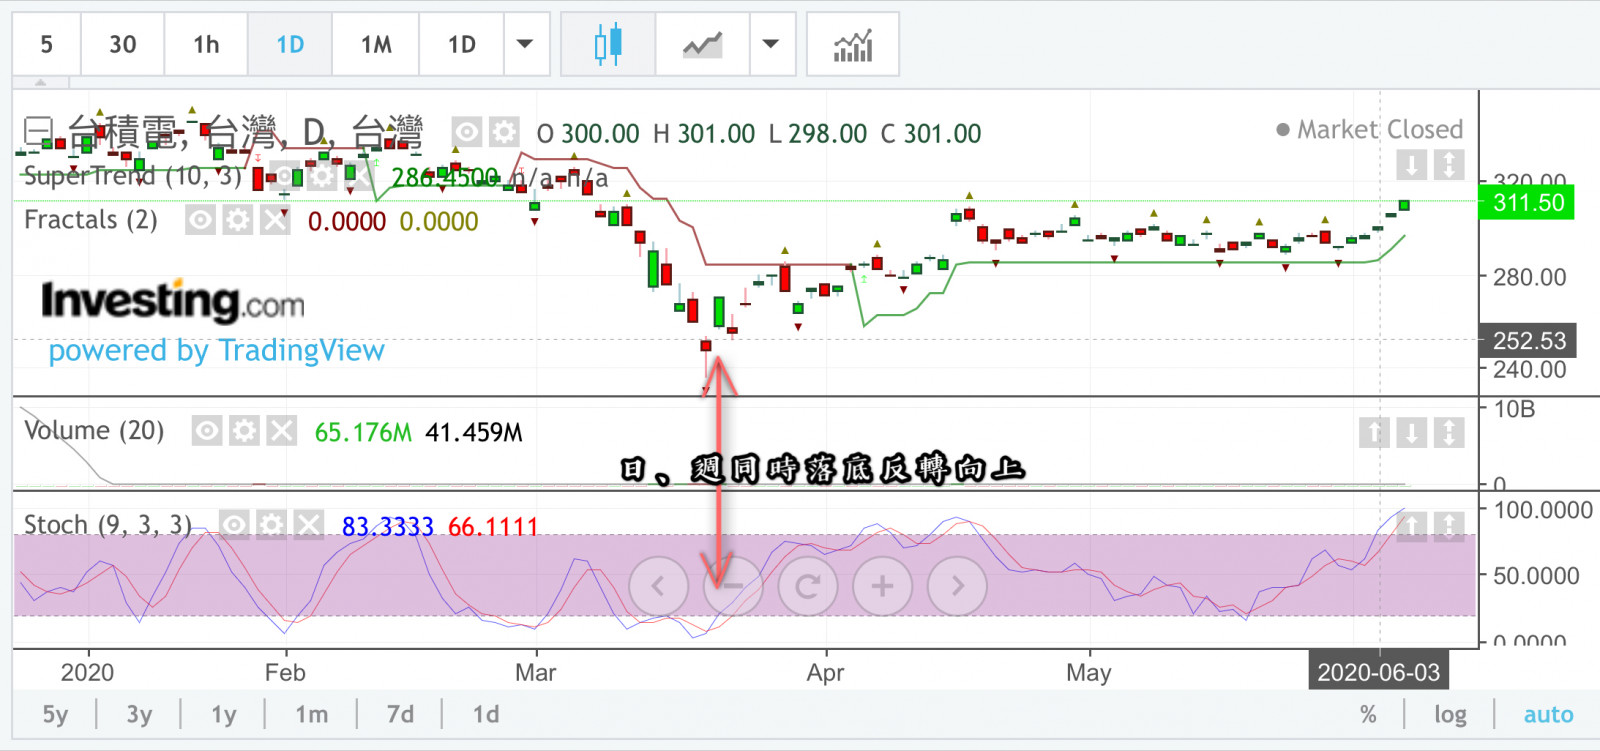The width and height of the screenshot is (1600, 751).
Task: Expand the time interval dropdown arrow
Action: pyautogui.click(x=525, y=45)
